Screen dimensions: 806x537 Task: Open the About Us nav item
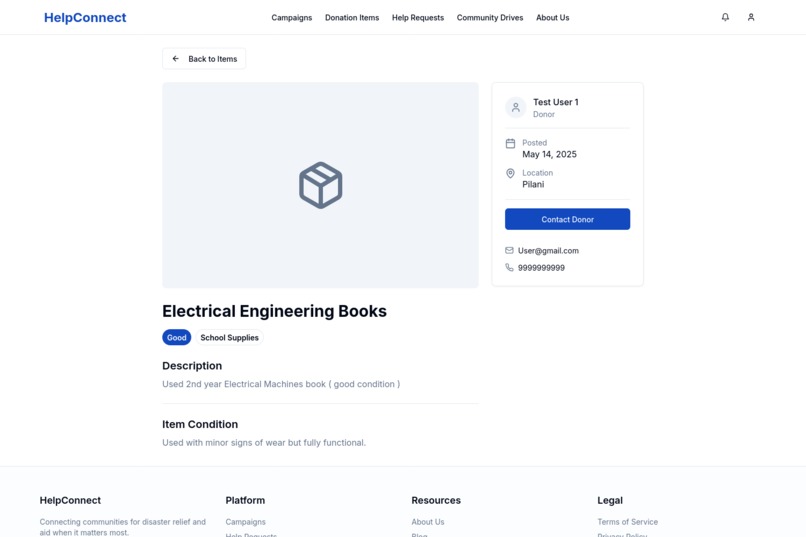point(553,17)
